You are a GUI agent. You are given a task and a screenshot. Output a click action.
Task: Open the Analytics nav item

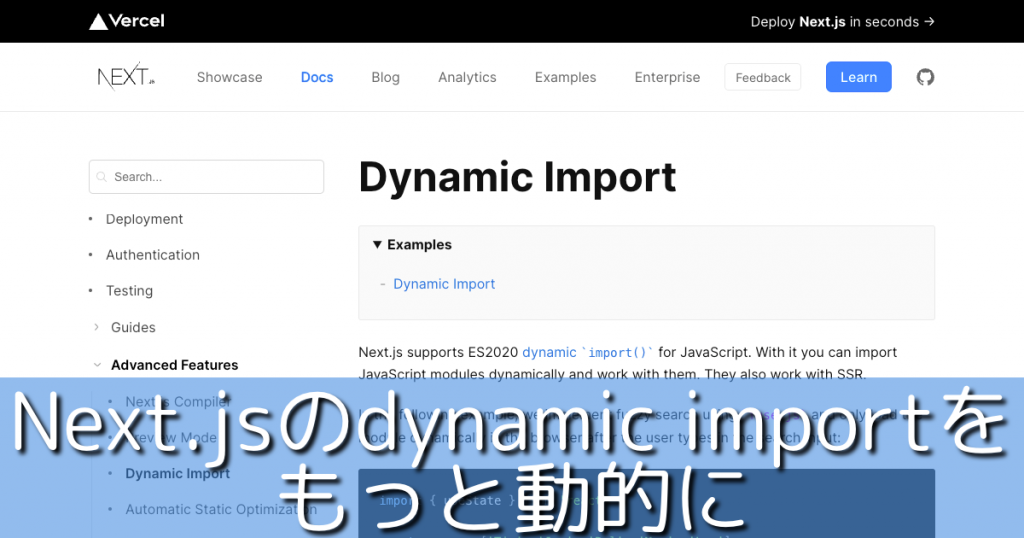[x=467, y=77]
